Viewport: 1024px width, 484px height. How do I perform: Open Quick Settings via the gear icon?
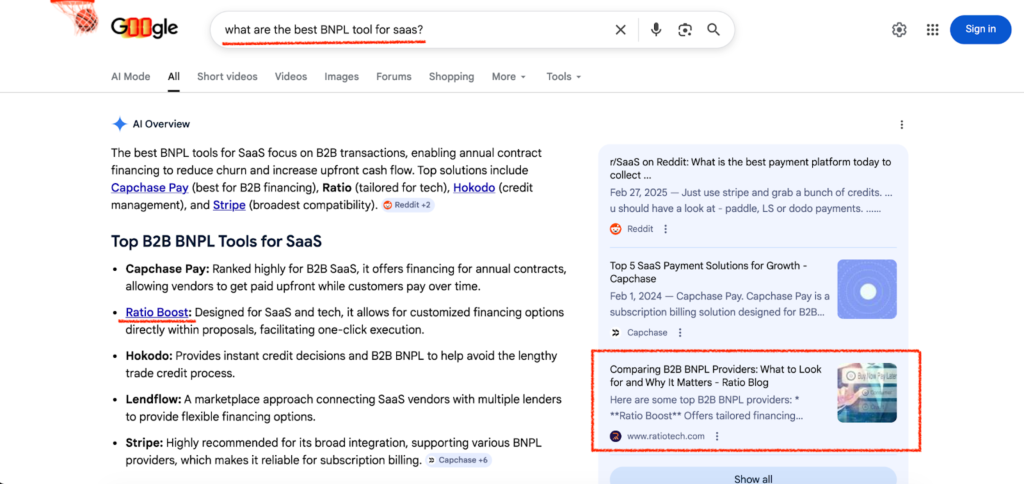[x=899, y=29]
